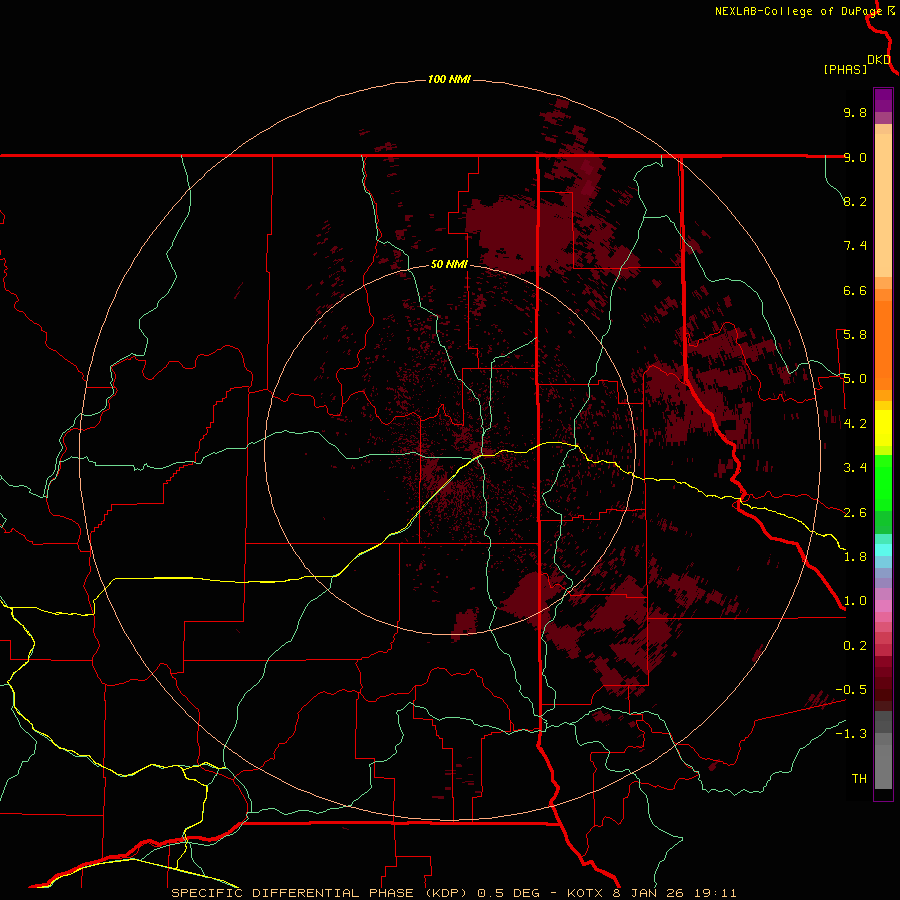The image size is (900, 900).
Task: Click the pink segment of the color bar
Action: (883, 606)
